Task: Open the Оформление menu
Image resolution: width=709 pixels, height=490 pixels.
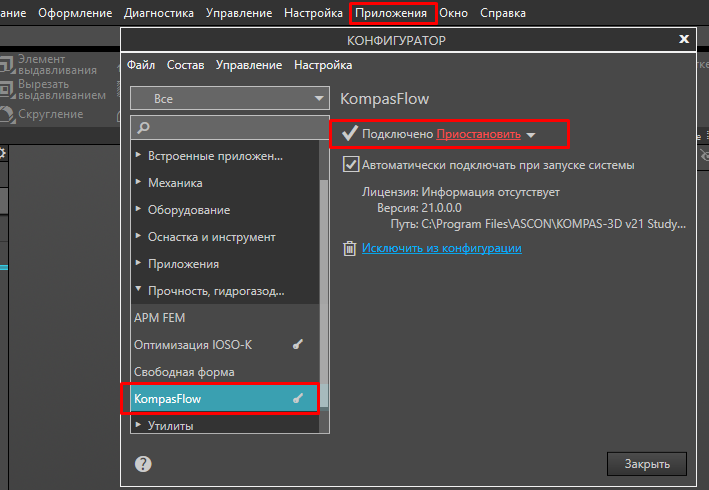Action: (75, 13)
